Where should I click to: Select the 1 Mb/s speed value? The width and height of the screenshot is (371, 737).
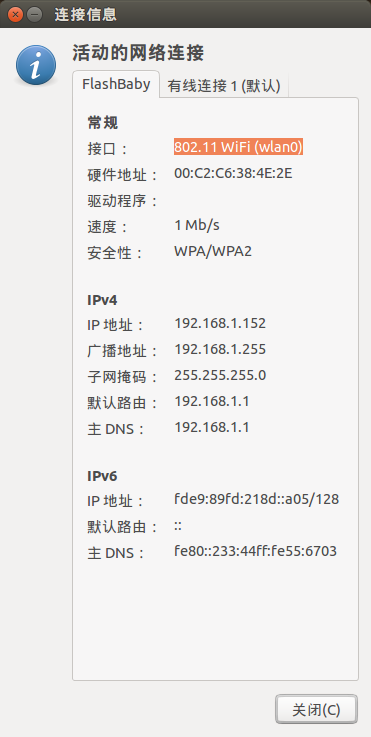pyautogui.click(x=197, y=226)
